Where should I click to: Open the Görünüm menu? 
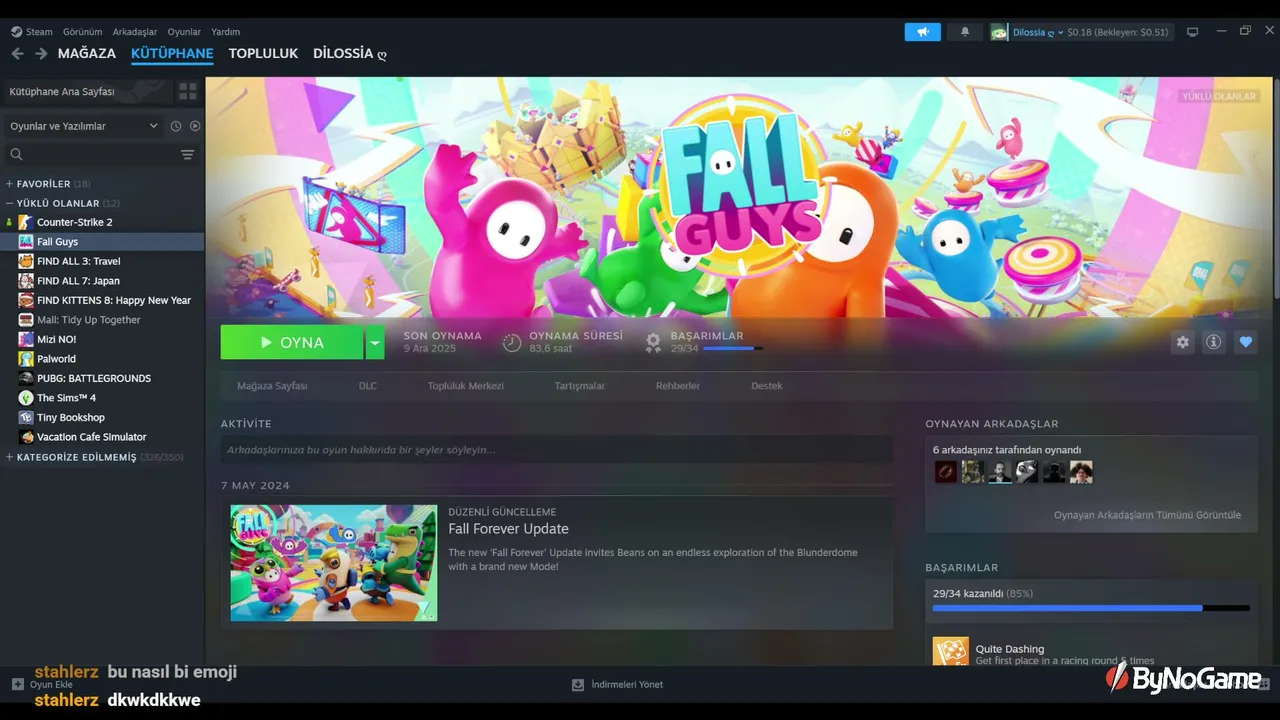[x=82, y=32]
